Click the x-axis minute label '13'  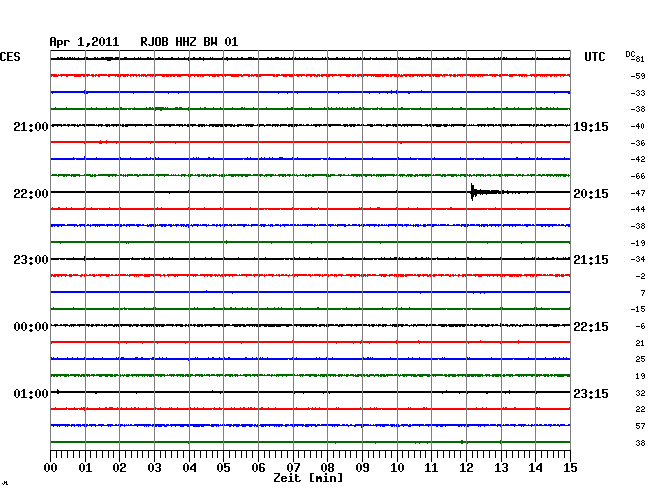501,468
